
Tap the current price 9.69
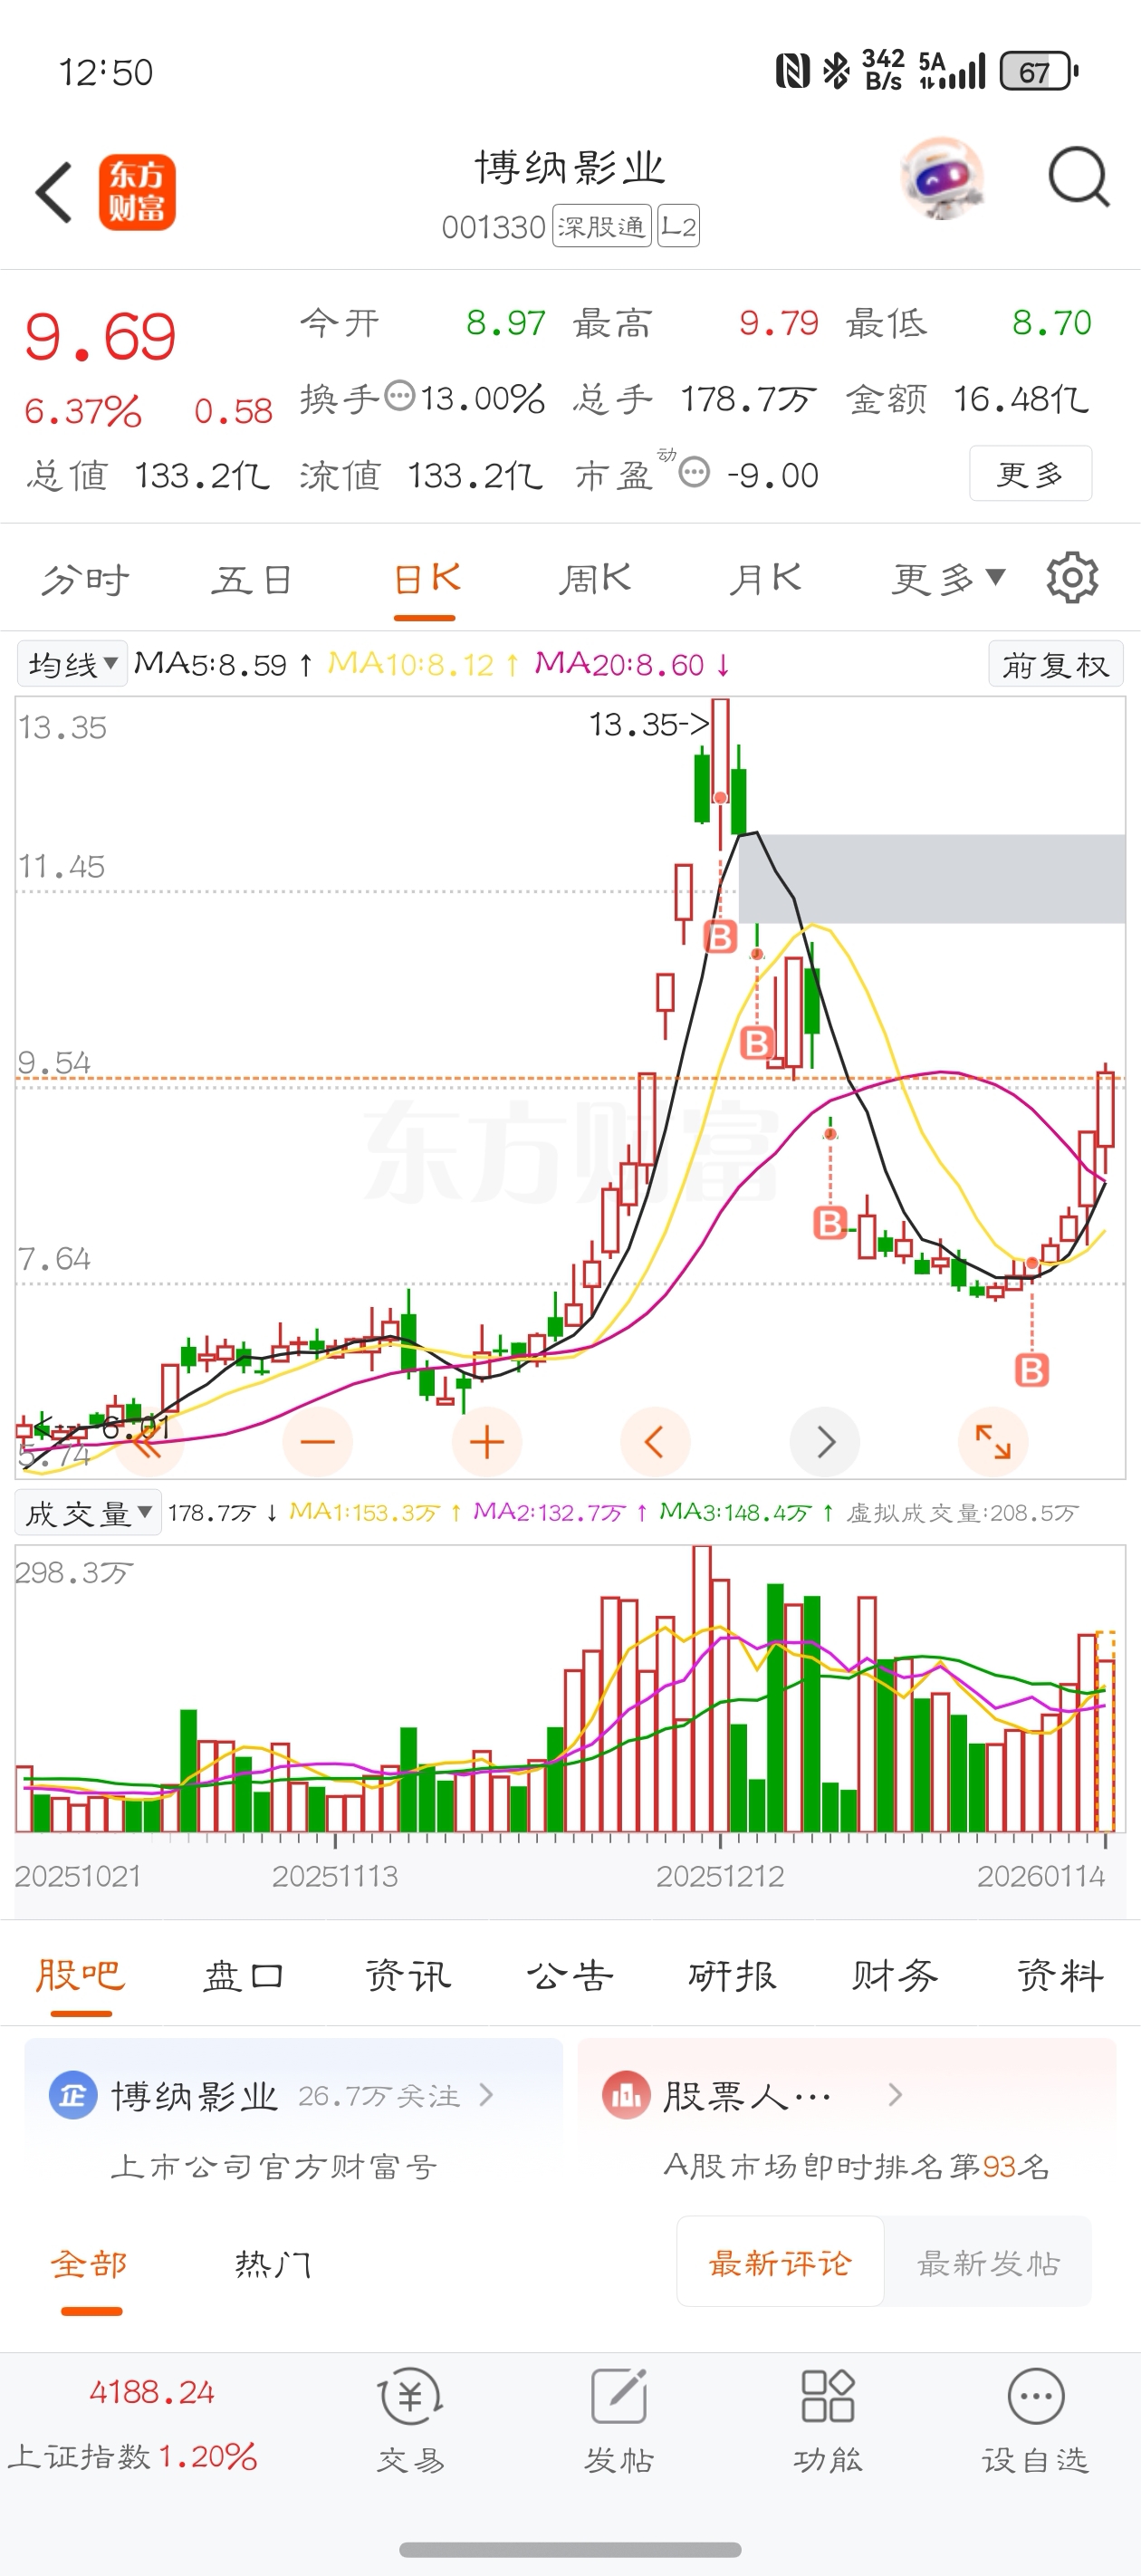(x=100, y=337)
